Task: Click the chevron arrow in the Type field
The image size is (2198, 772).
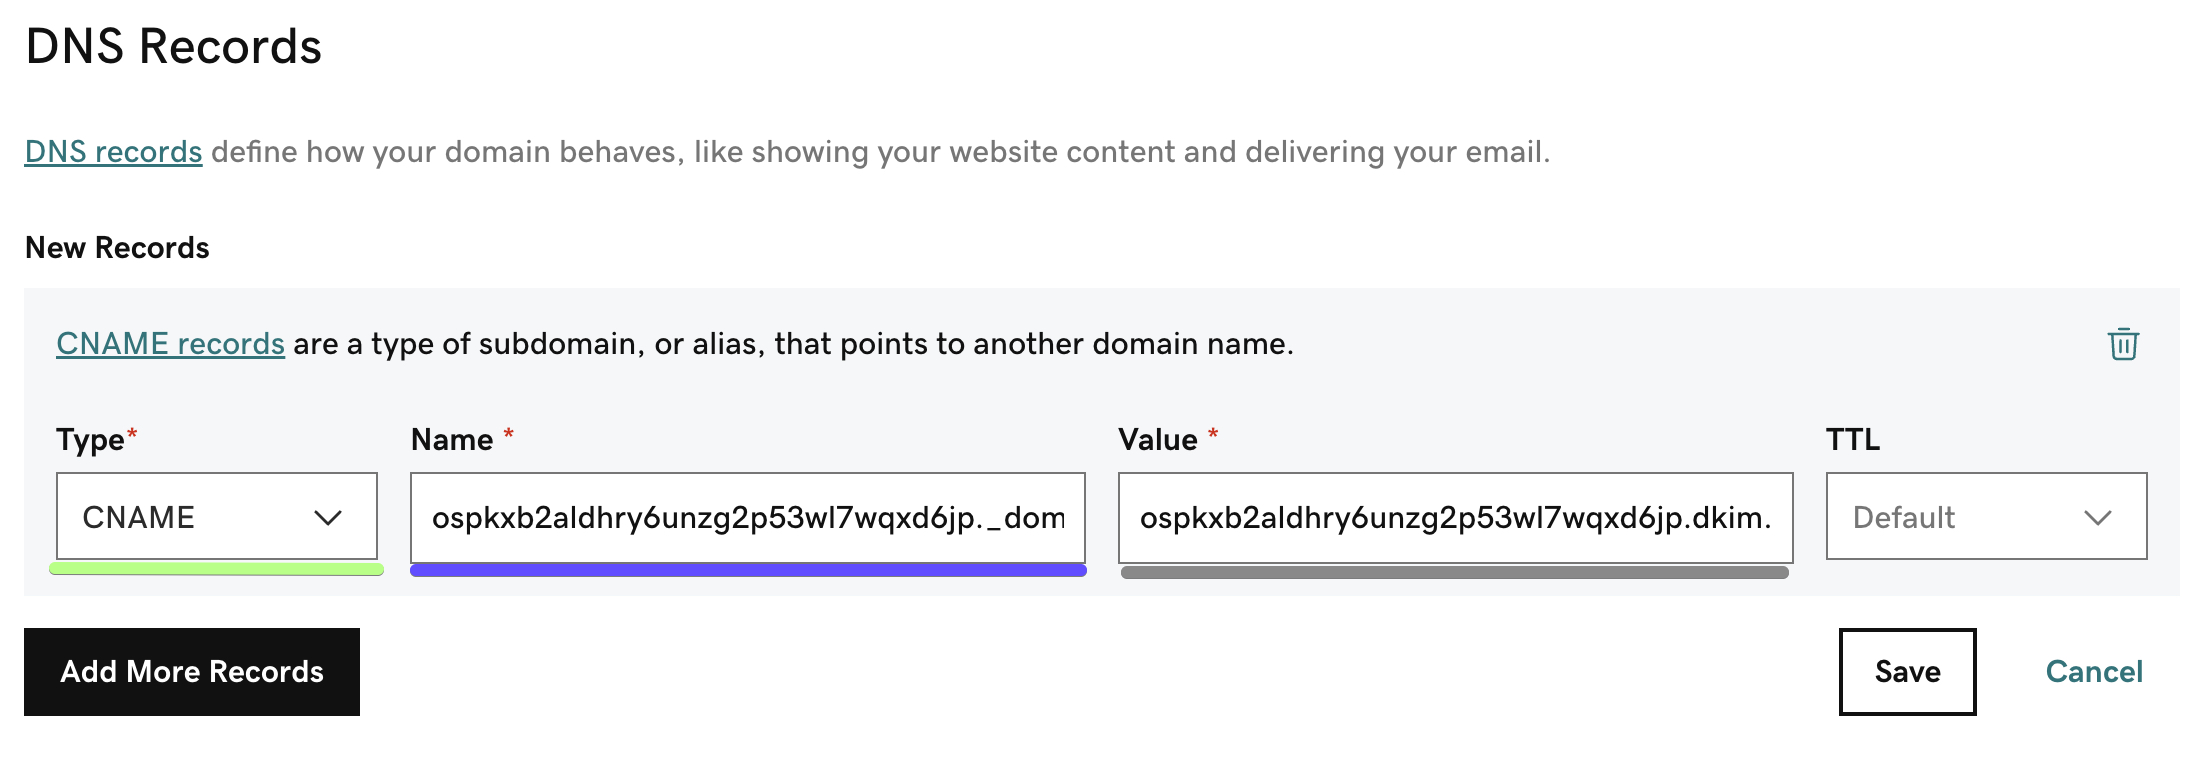Action: pos(328,517)
